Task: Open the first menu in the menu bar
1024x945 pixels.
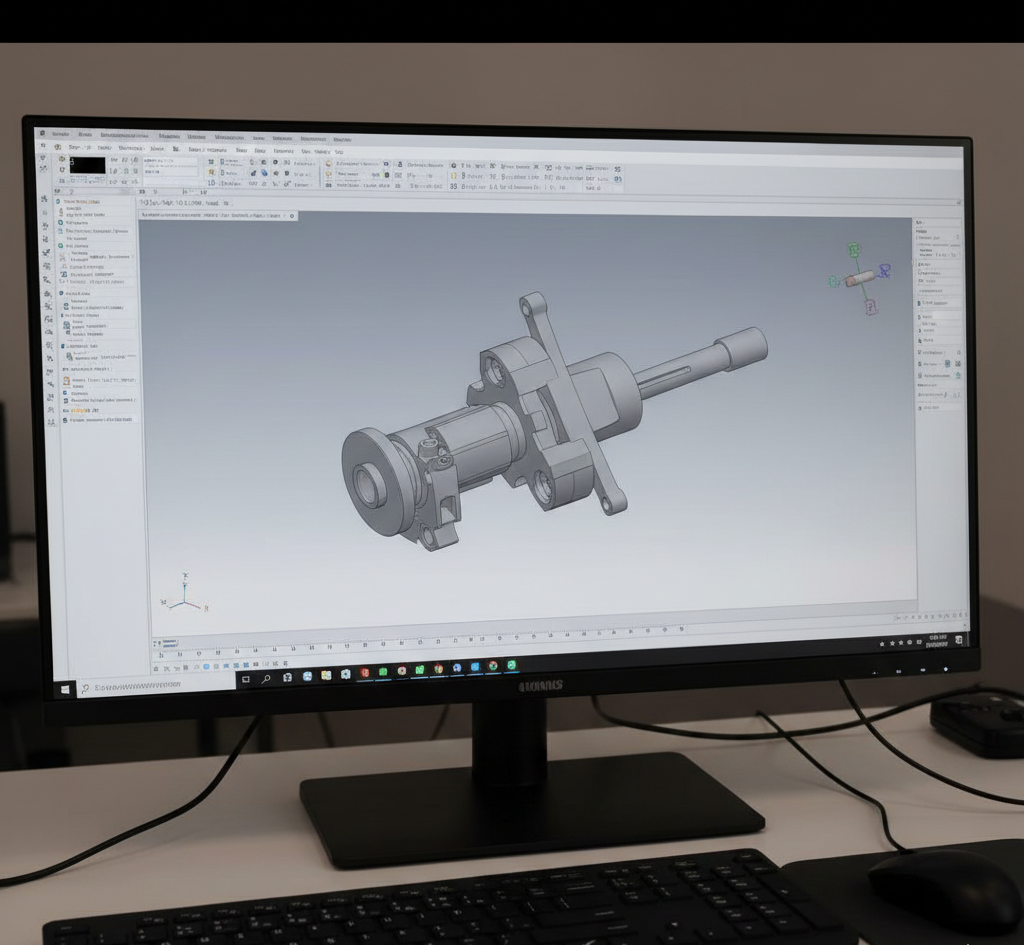Action: pos(59,134)
